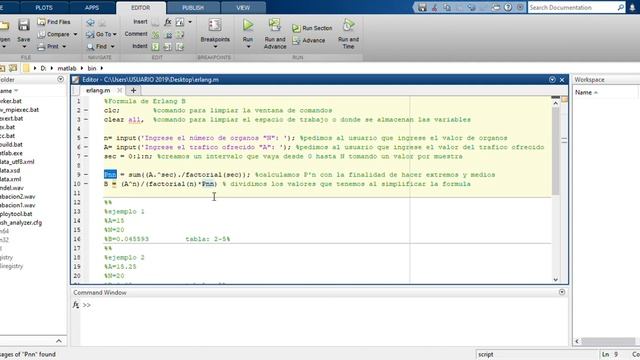Click the Save icon in the ribbon
640x360 pixels.
(24, 25)
